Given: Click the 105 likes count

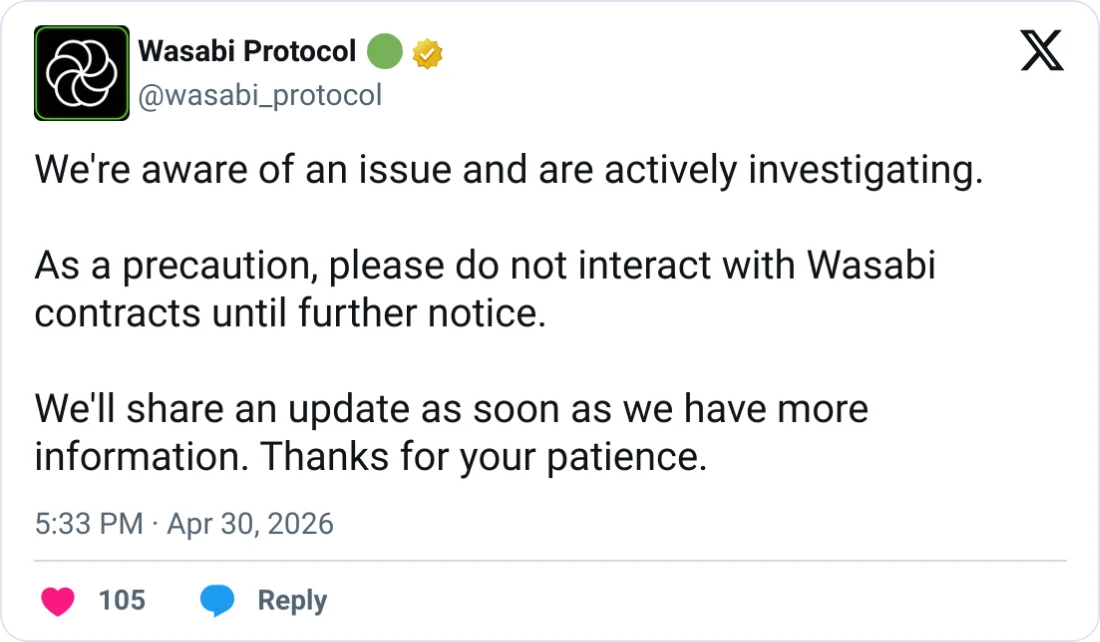Looking at the screenshot, I should pyautogui.click(x=122, y=600).
